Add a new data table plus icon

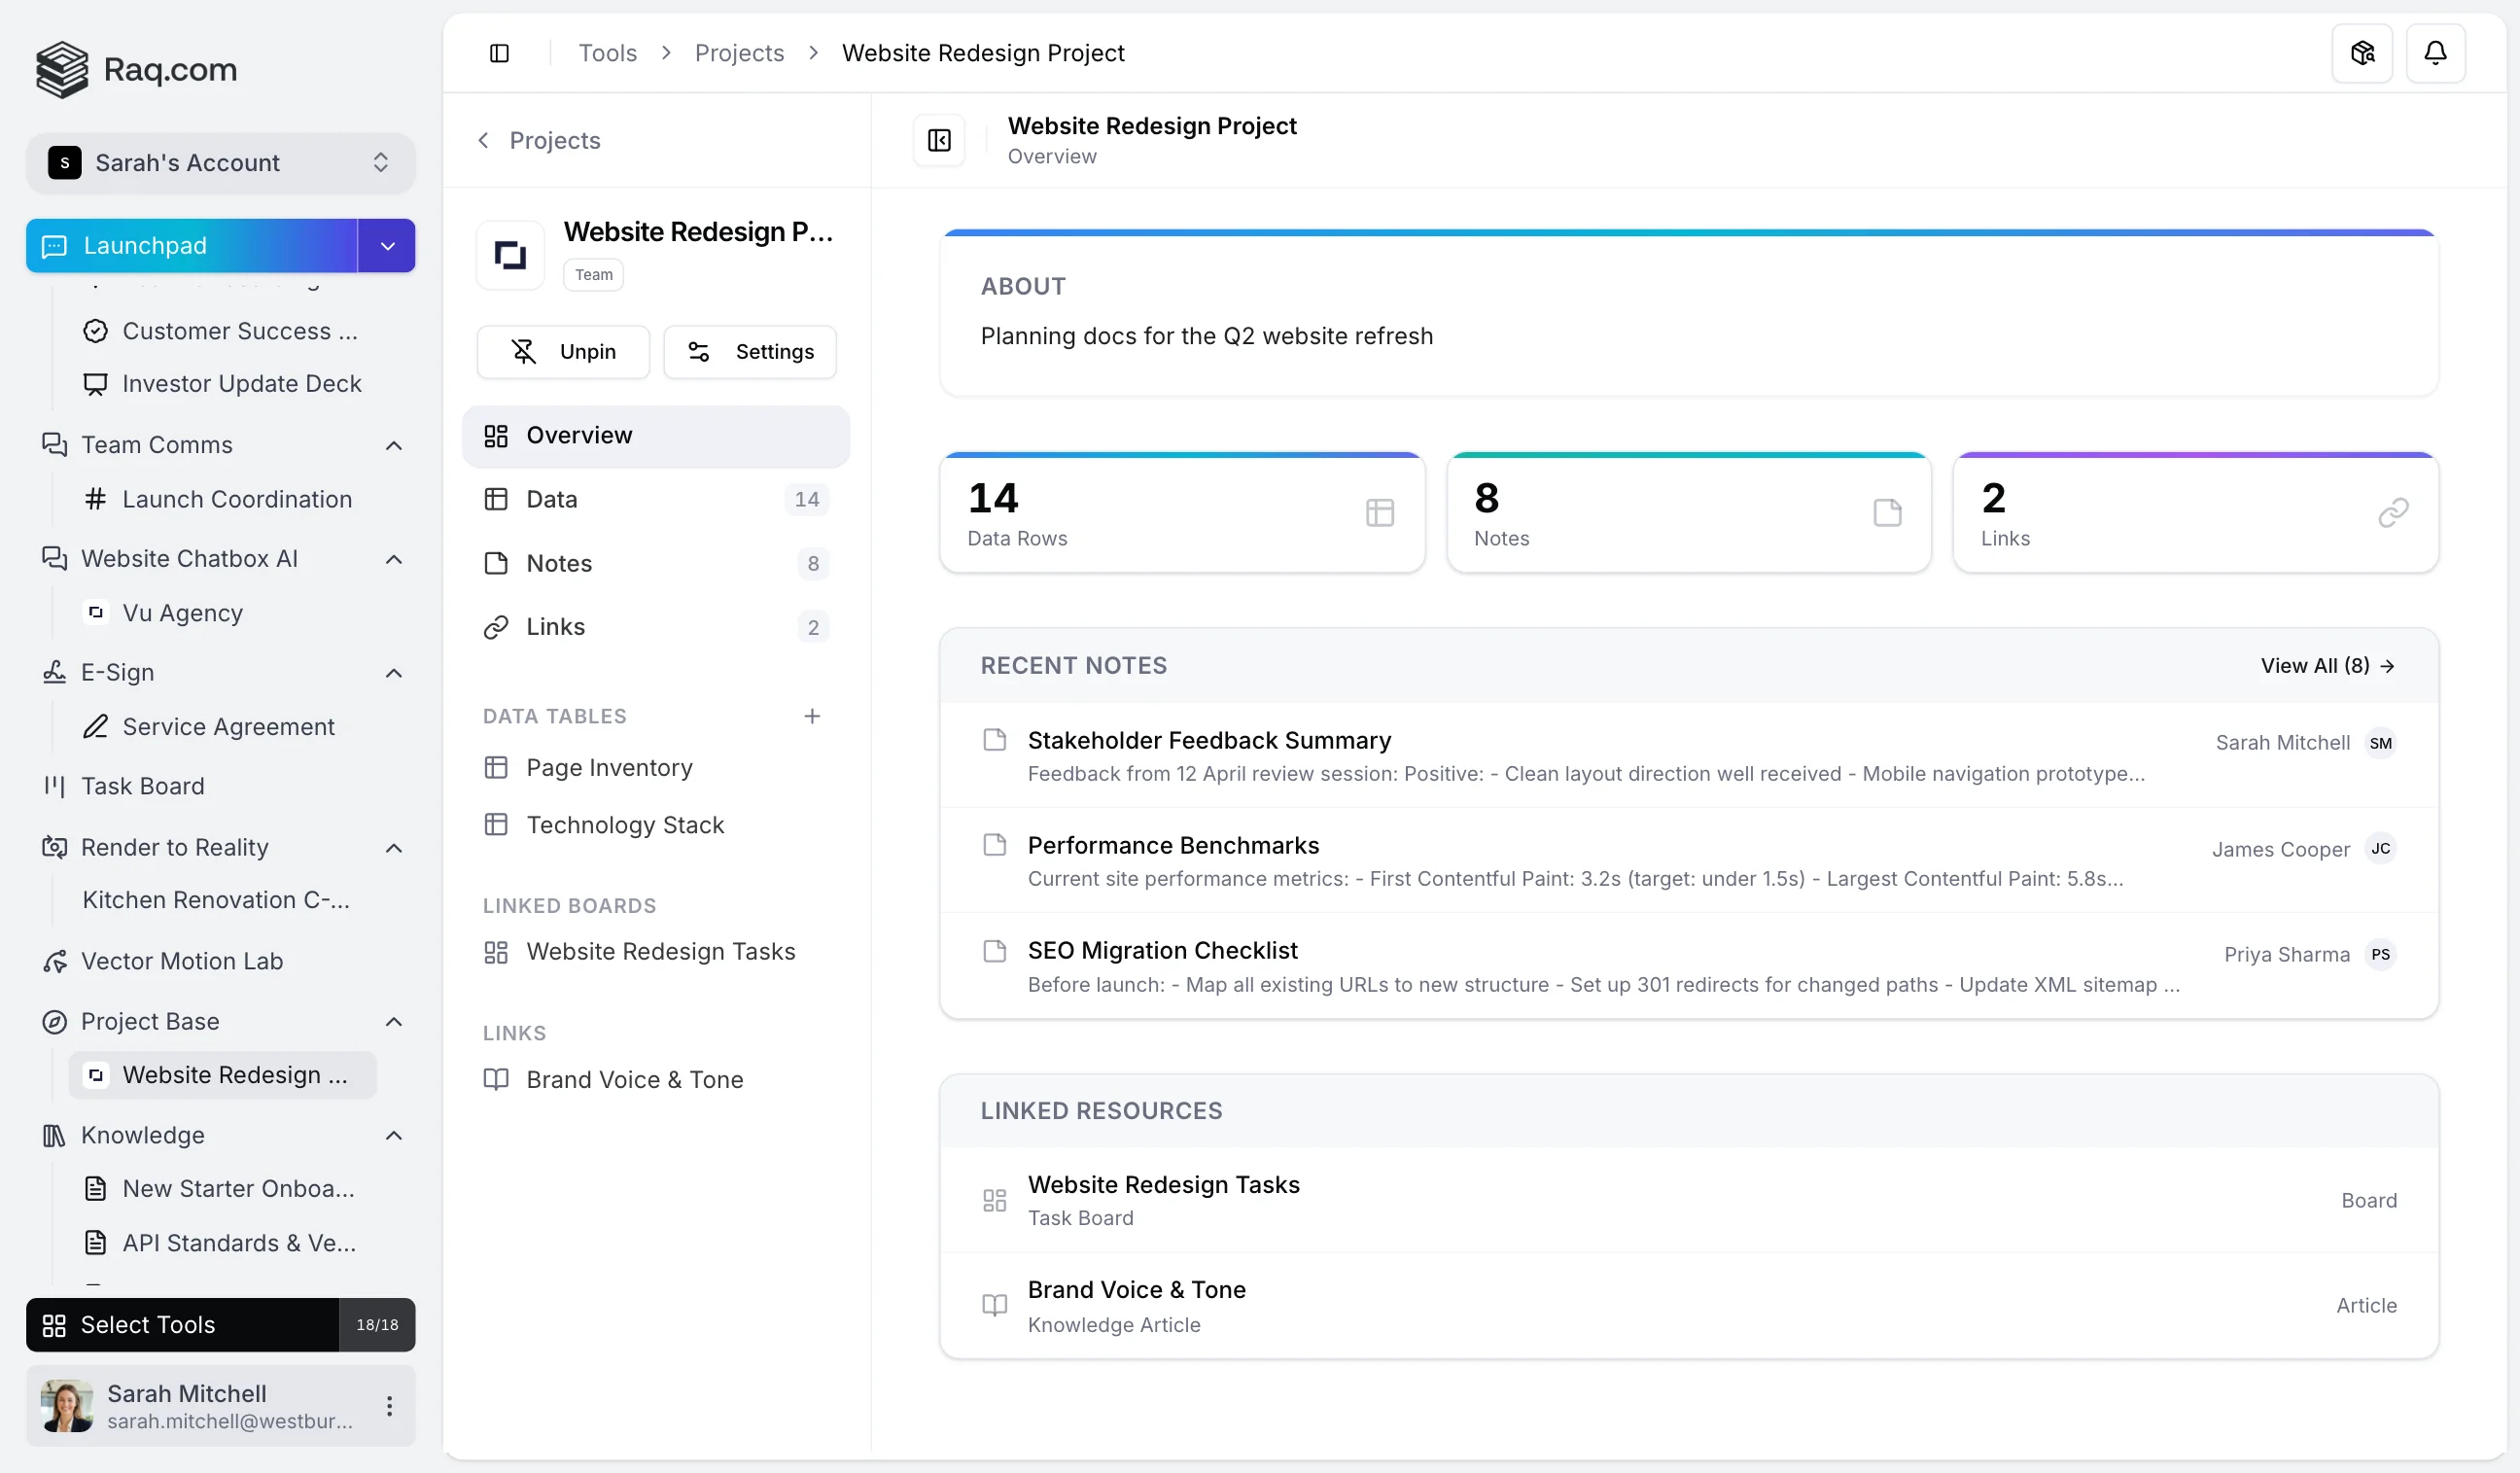[x=811, y=716]
